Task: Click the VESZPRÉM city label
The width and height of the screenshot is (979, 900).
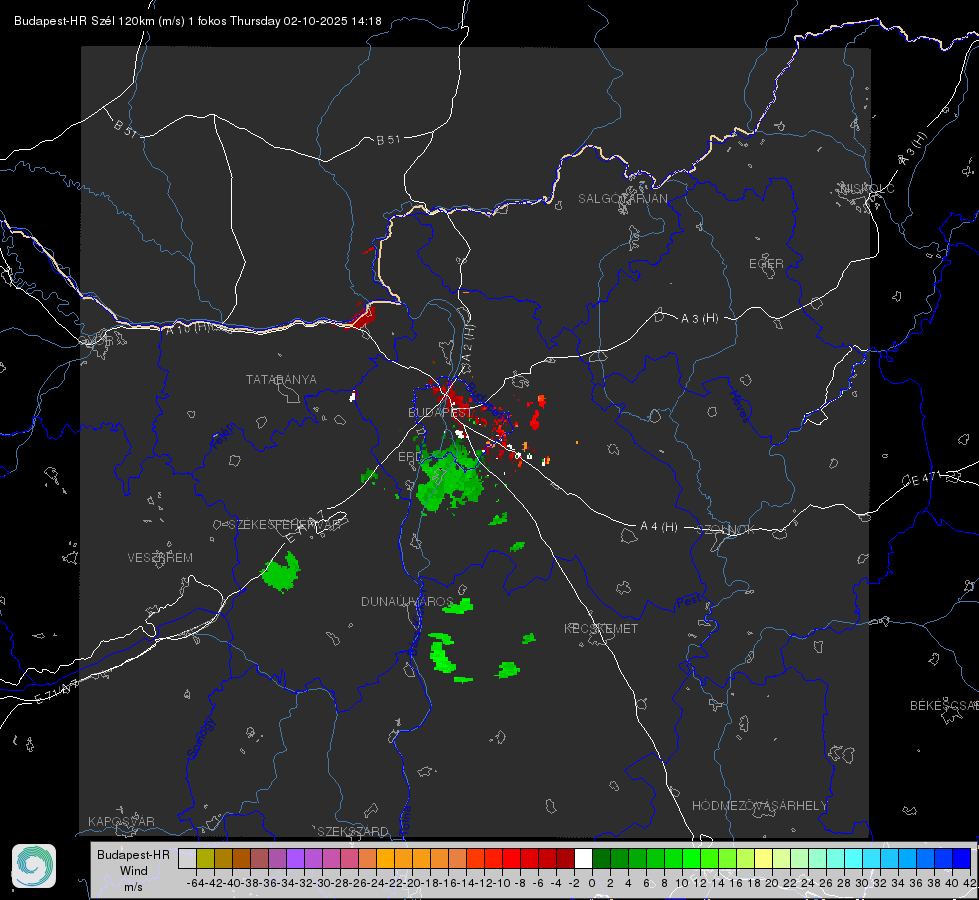Action: click(160, 557)
